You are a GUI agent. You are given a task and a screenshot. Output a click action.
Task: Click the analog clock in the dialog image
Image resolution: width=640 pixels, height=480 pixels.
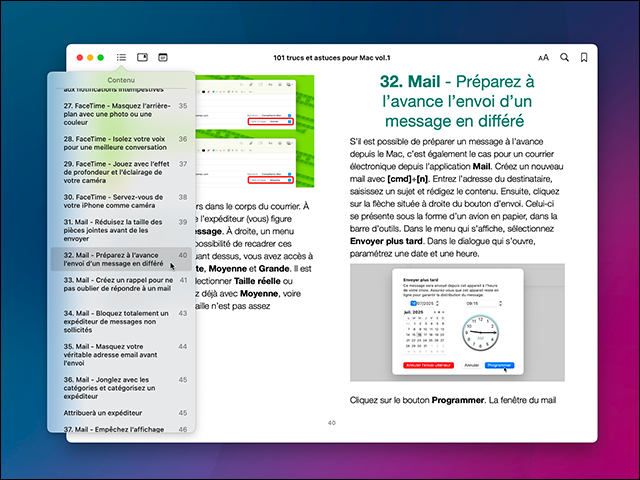[480, 333]
